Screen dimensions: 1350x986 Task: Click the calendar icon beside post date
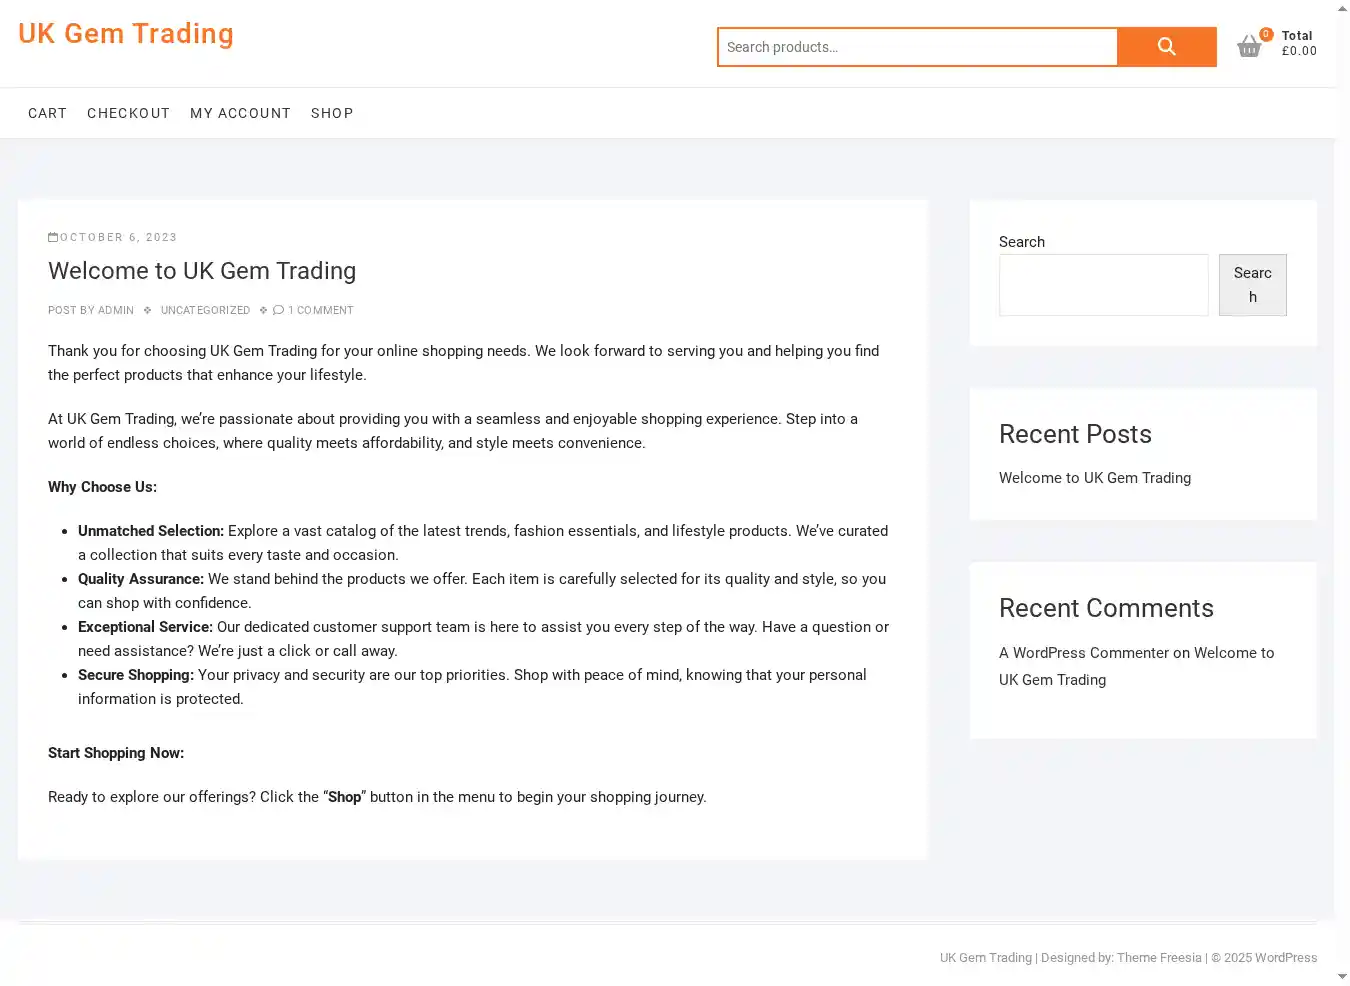pyautogui.click(x=53, y=237)
